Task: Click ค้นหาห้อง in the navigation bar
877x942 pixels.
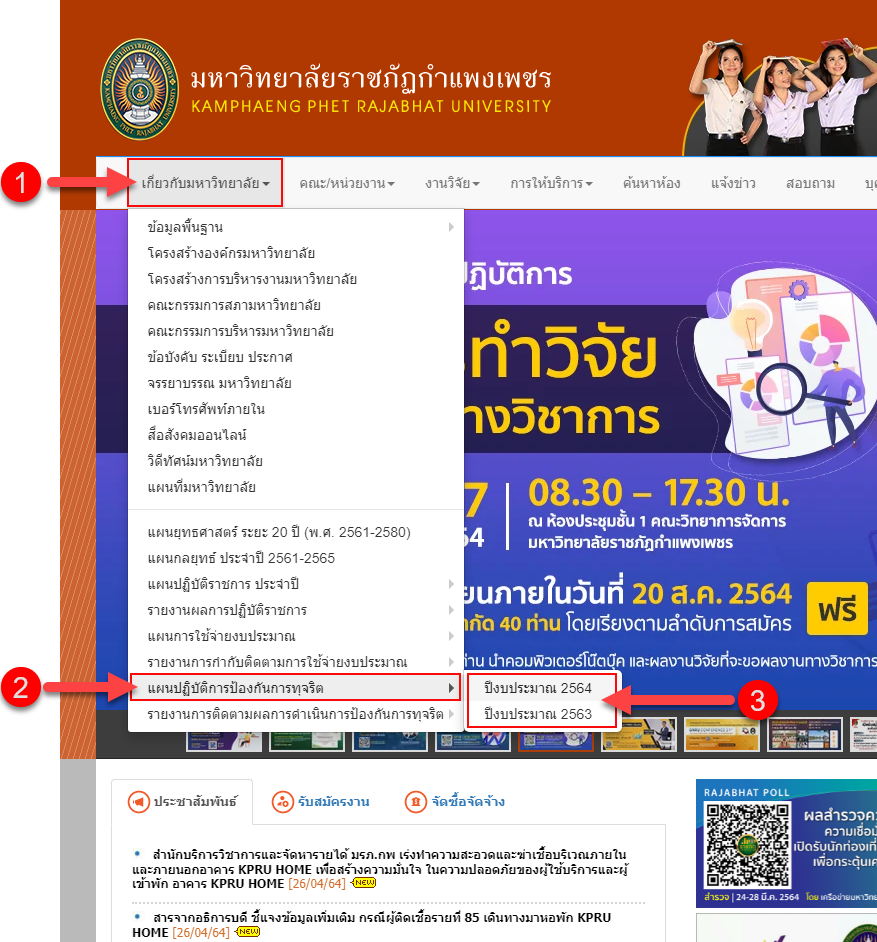Action: [x=651, y=183]
